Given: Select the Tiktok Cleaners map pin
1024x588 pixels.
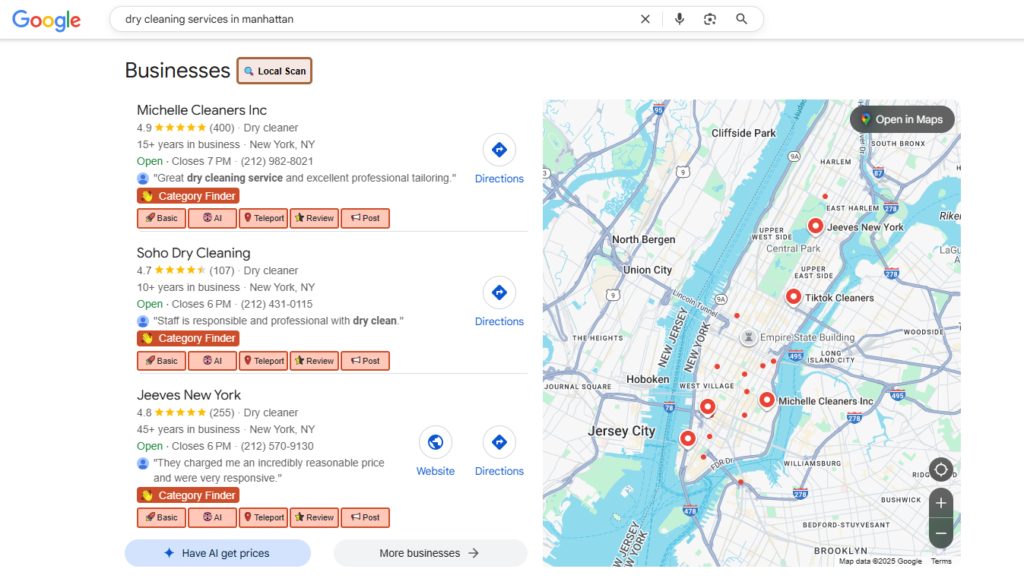Looking at the screenshot, I should coord(793,296).
